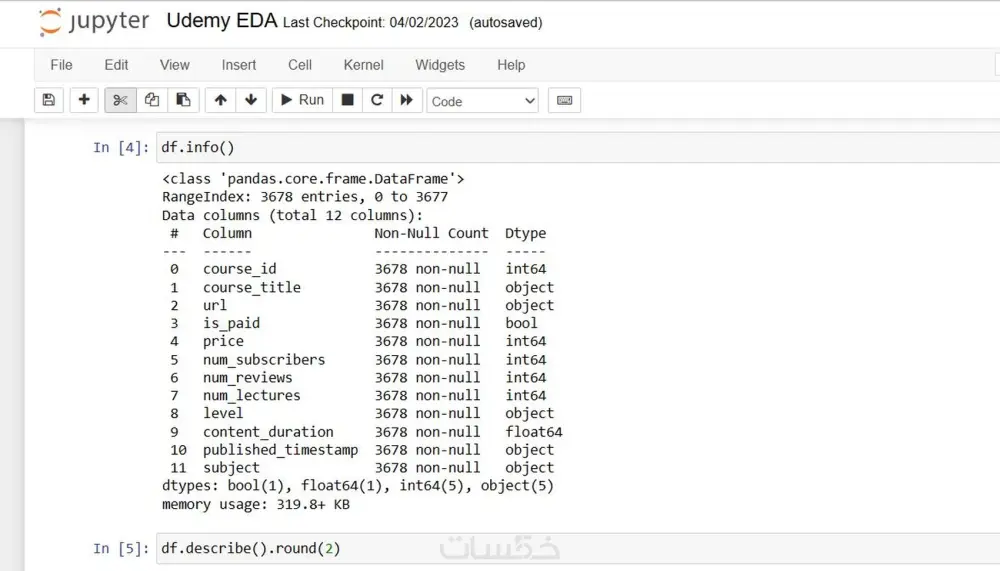
Task: Click the memory usage 319.8+ KB line
Action: (256, 505)
